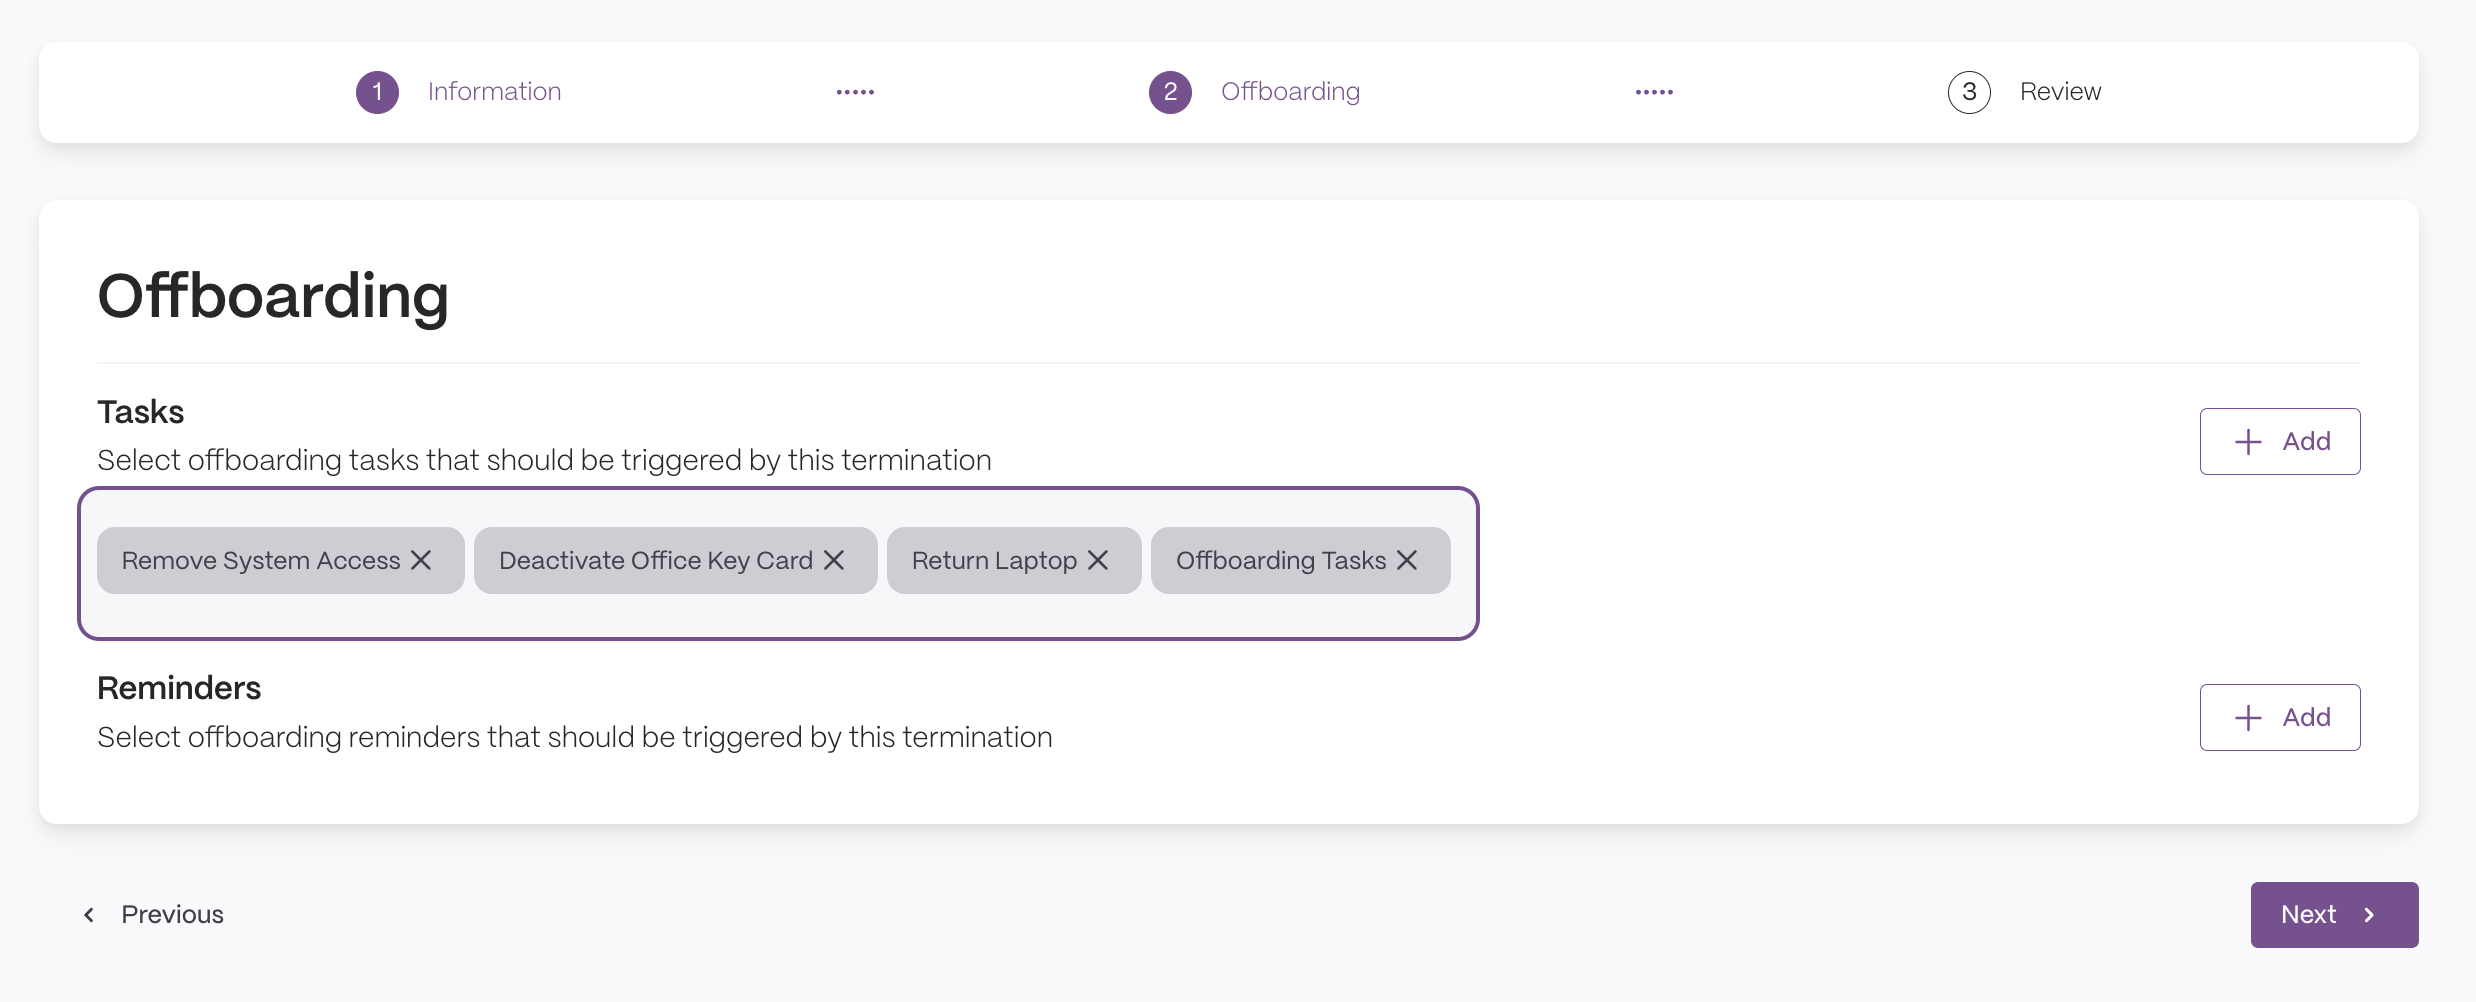
Task: Open the Review step label
Action: coord(2060,92)
